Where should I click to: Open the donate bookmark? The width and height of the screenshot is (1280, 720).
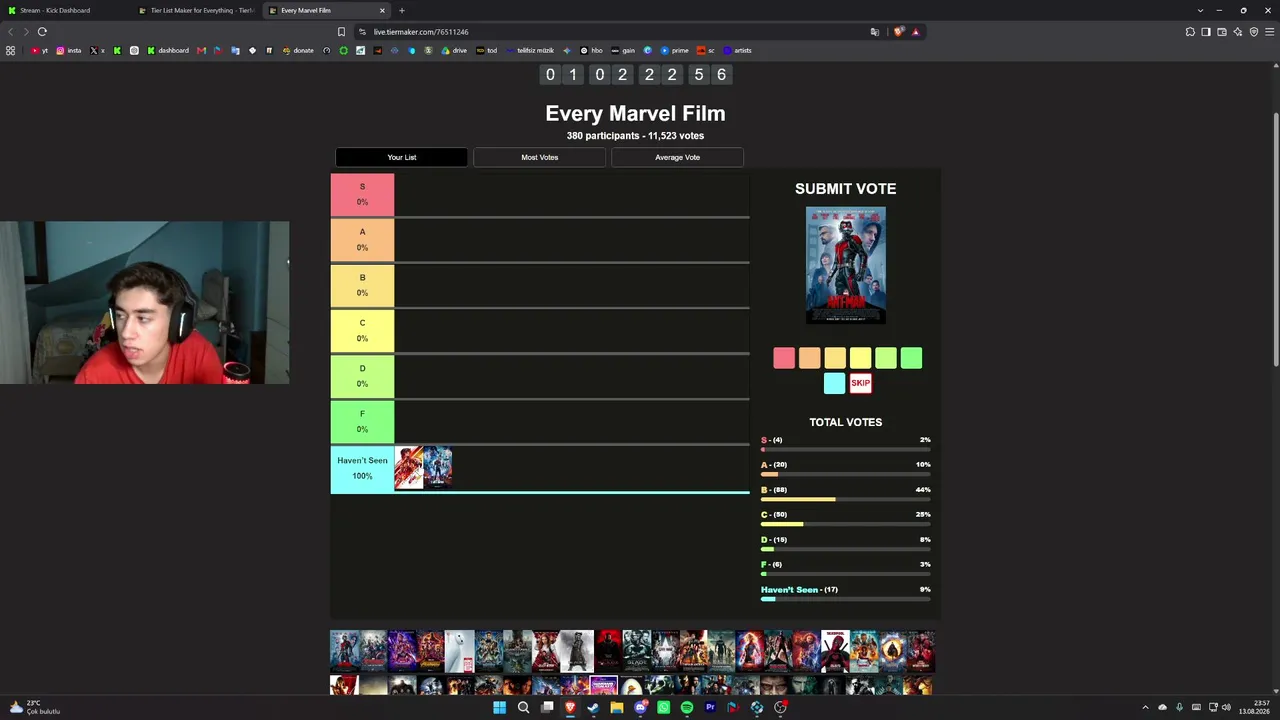point(298,50)
